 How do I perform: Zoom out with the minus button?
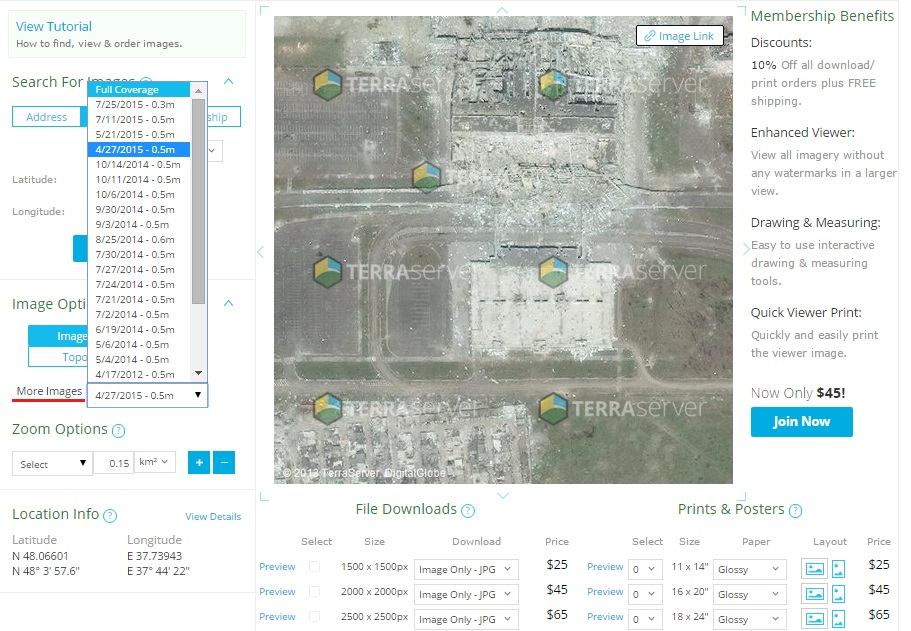click(224, 463)
